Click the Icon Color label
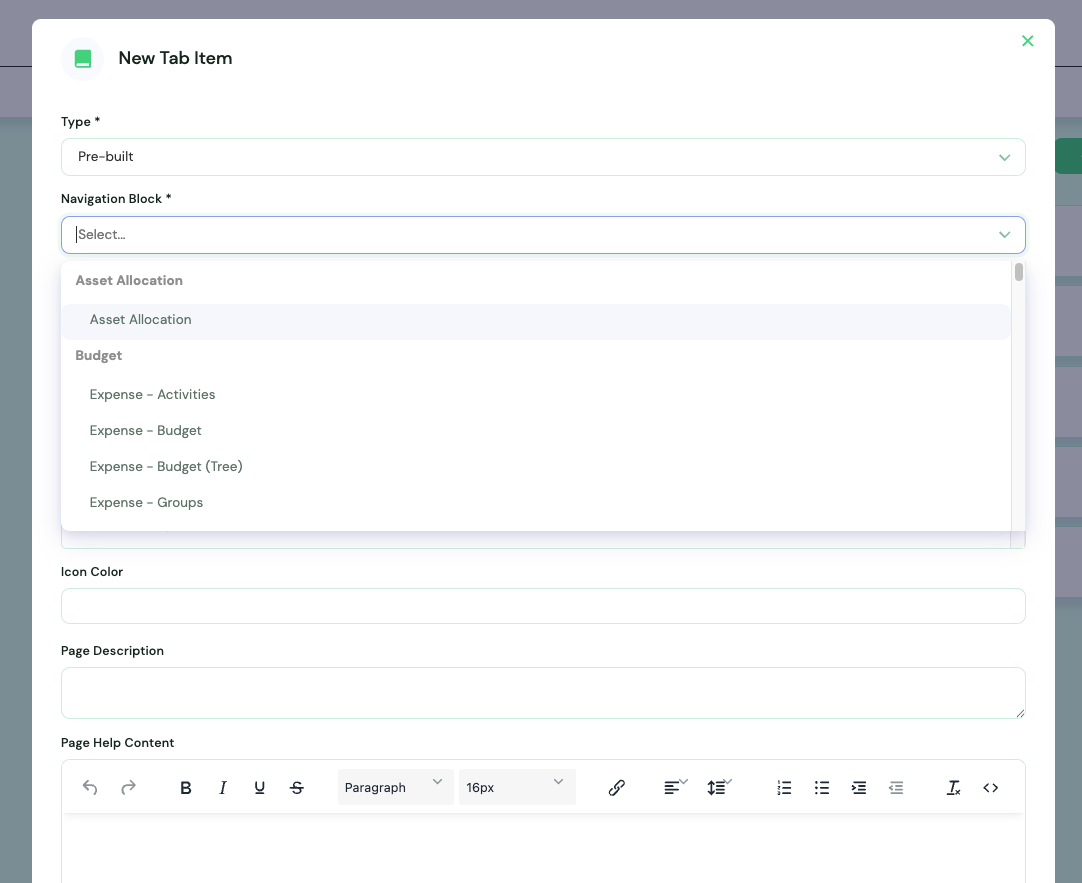 pyautogui.click(x=92, y=571)
